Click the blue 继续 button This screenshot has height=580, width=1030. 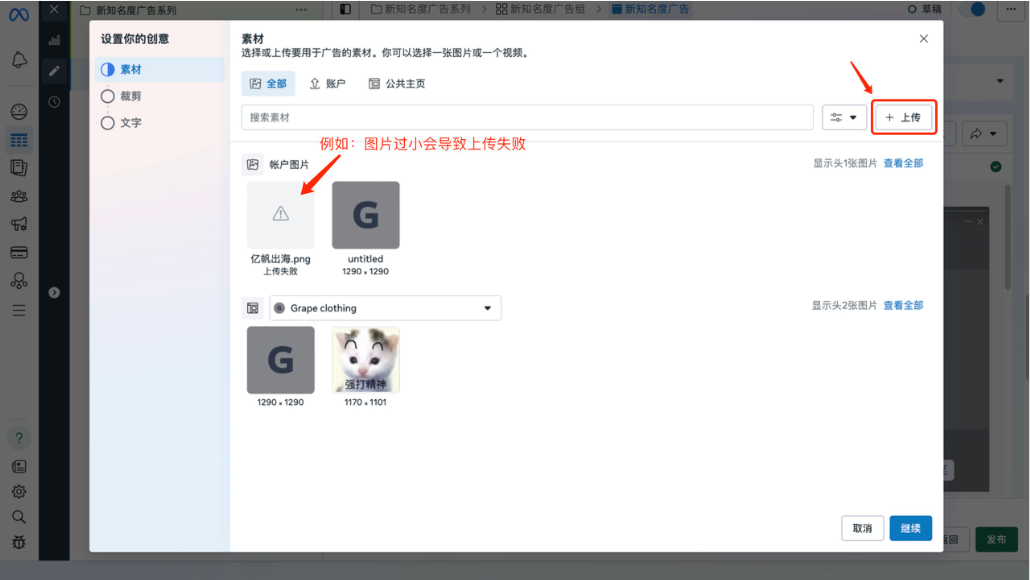pyautogui.click(x=910, y=528)
